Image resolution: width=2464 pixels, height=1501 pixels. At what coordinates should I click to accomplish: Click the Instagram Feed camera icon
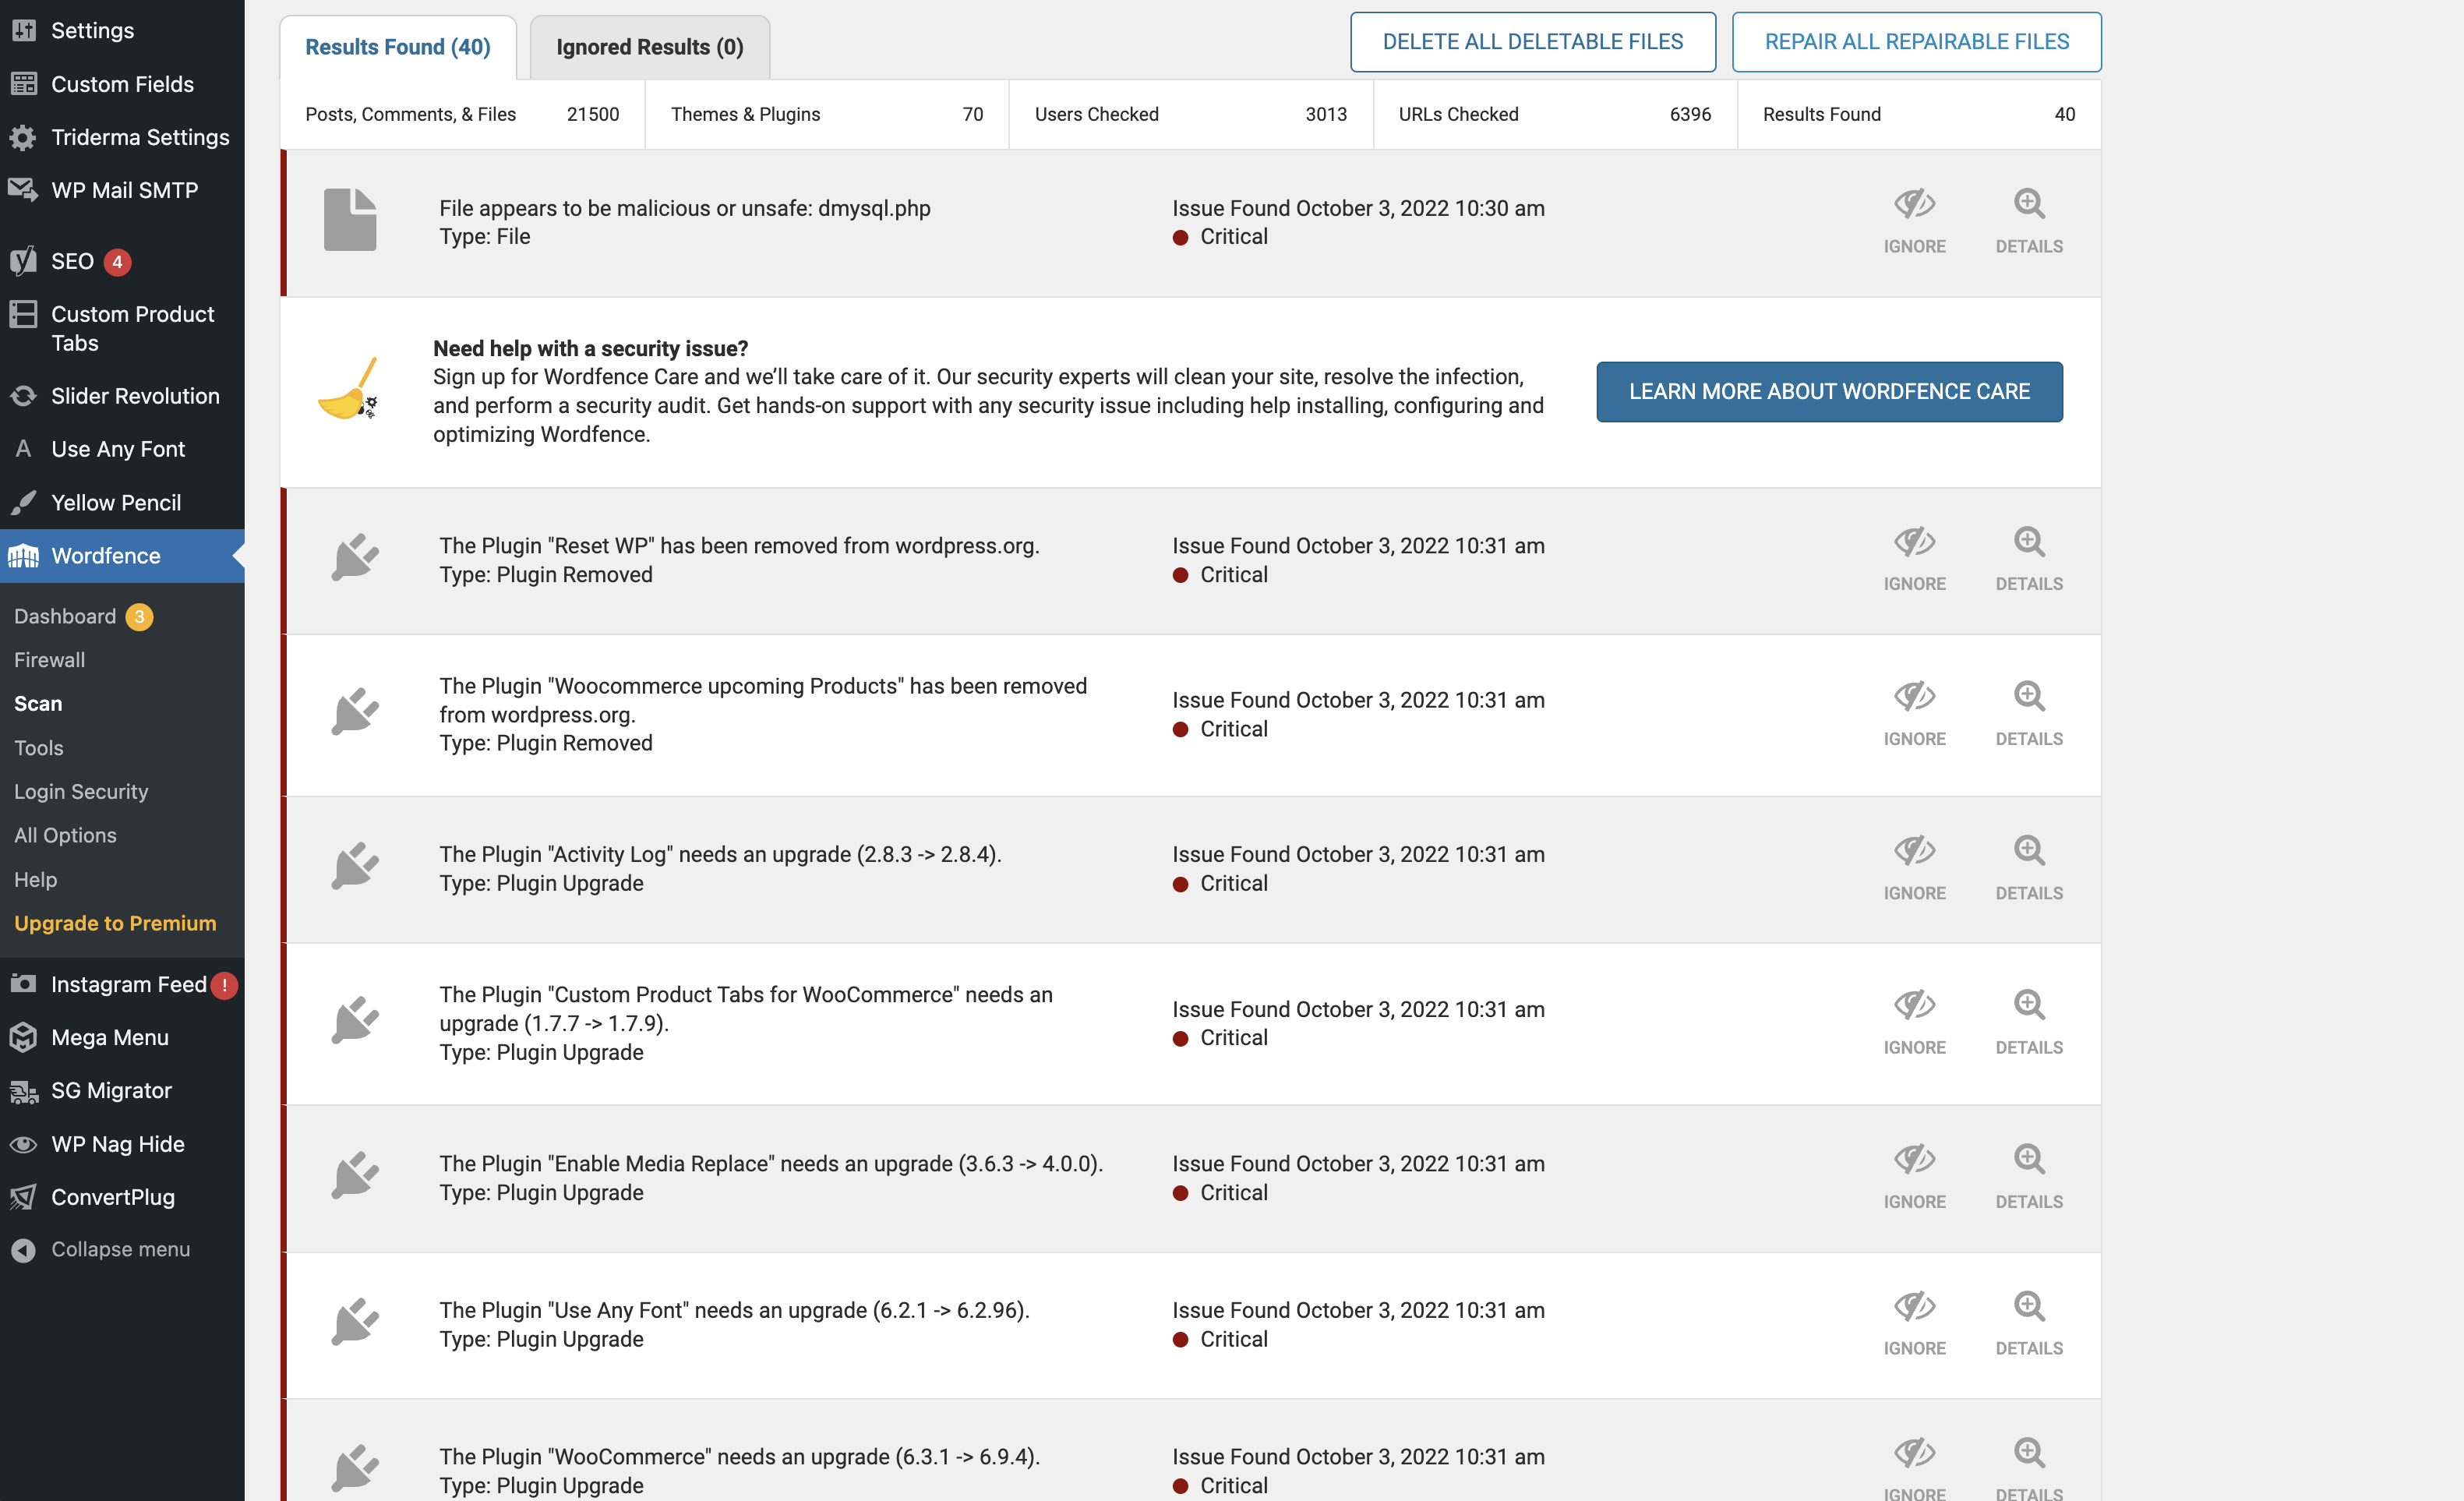point(23,984)
